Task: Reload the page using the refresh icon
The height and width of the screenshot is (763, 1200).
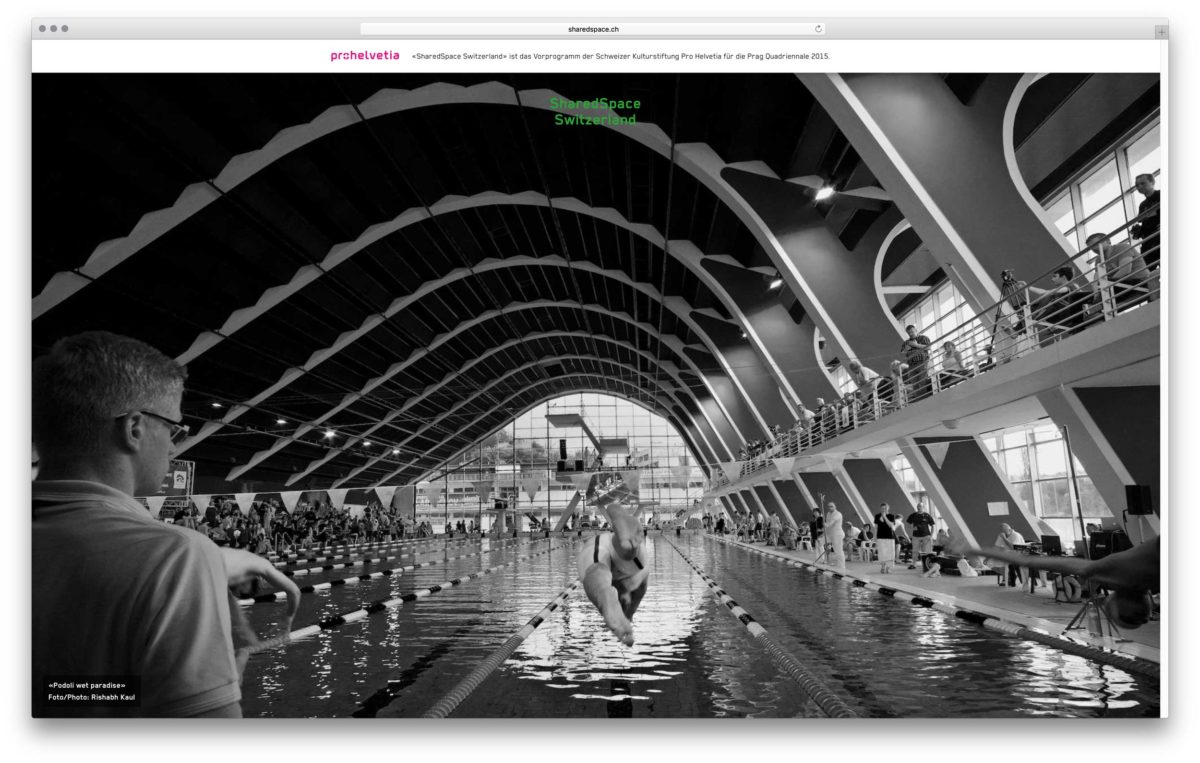Action: (818, 29)
